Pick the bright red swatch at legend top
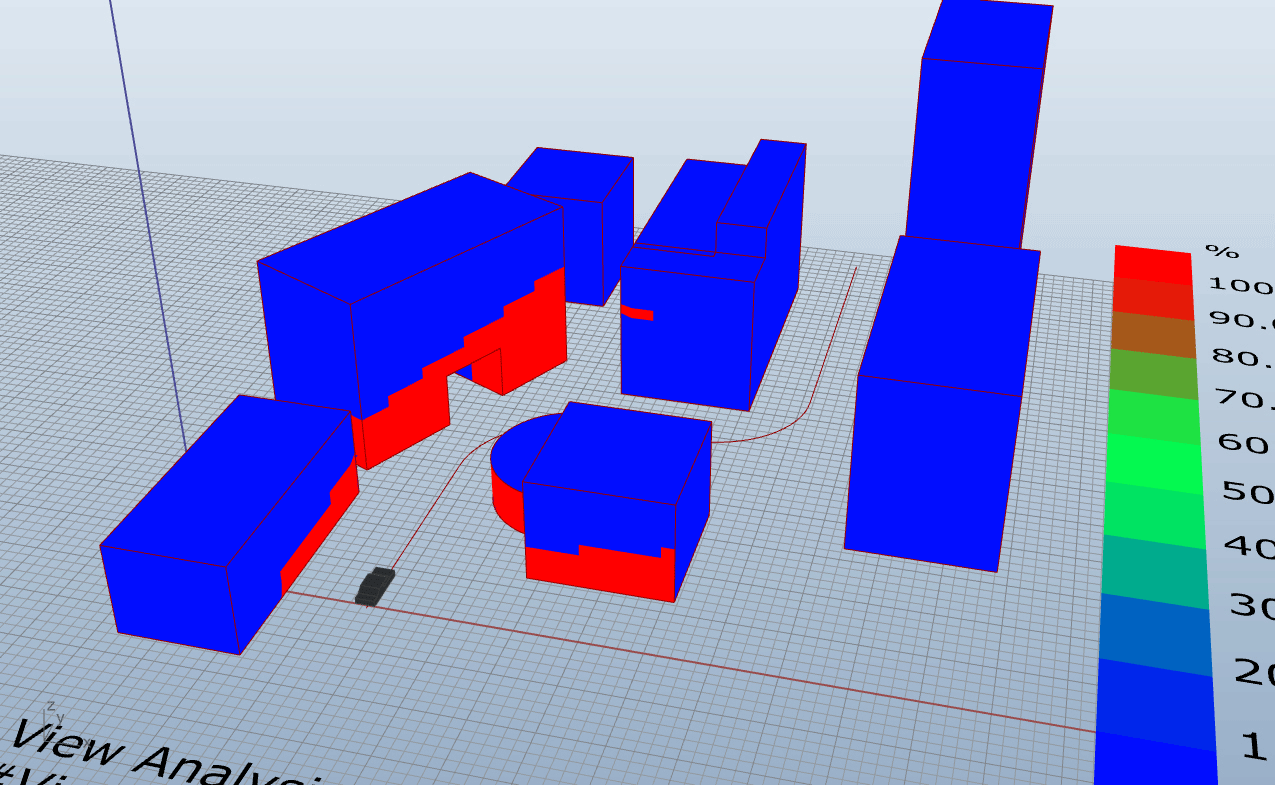Image resolution: width=1275 pixels, height=785 pixels. (1153, 267)
